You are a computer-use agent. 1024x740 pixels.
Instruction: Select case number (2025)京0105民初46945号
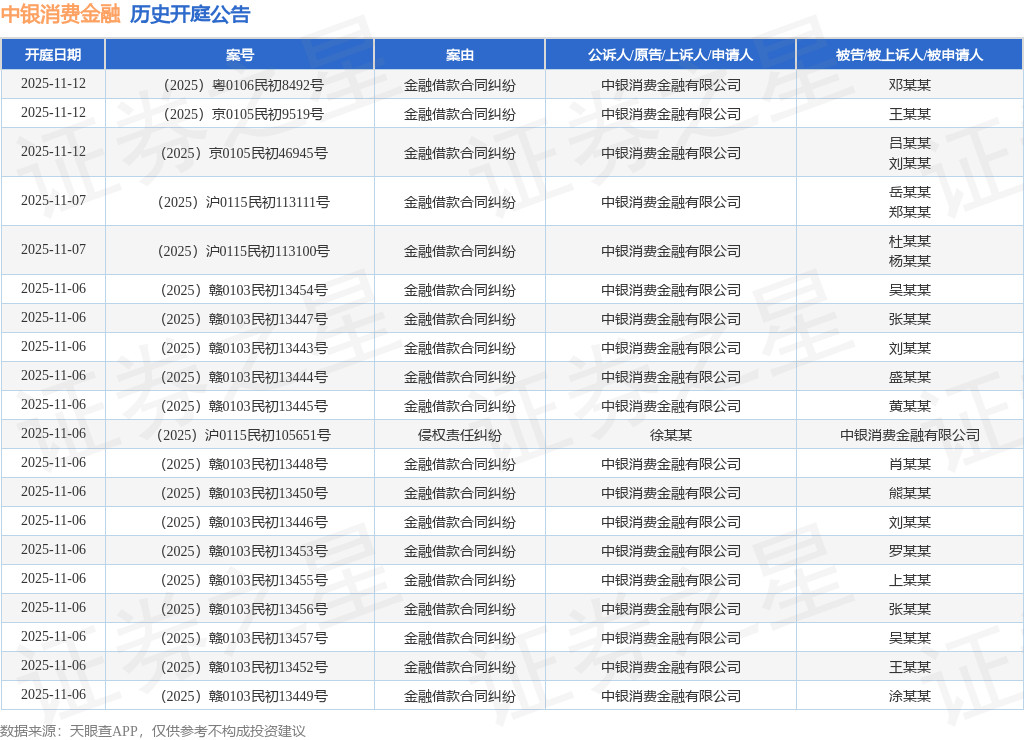(244, 153)
